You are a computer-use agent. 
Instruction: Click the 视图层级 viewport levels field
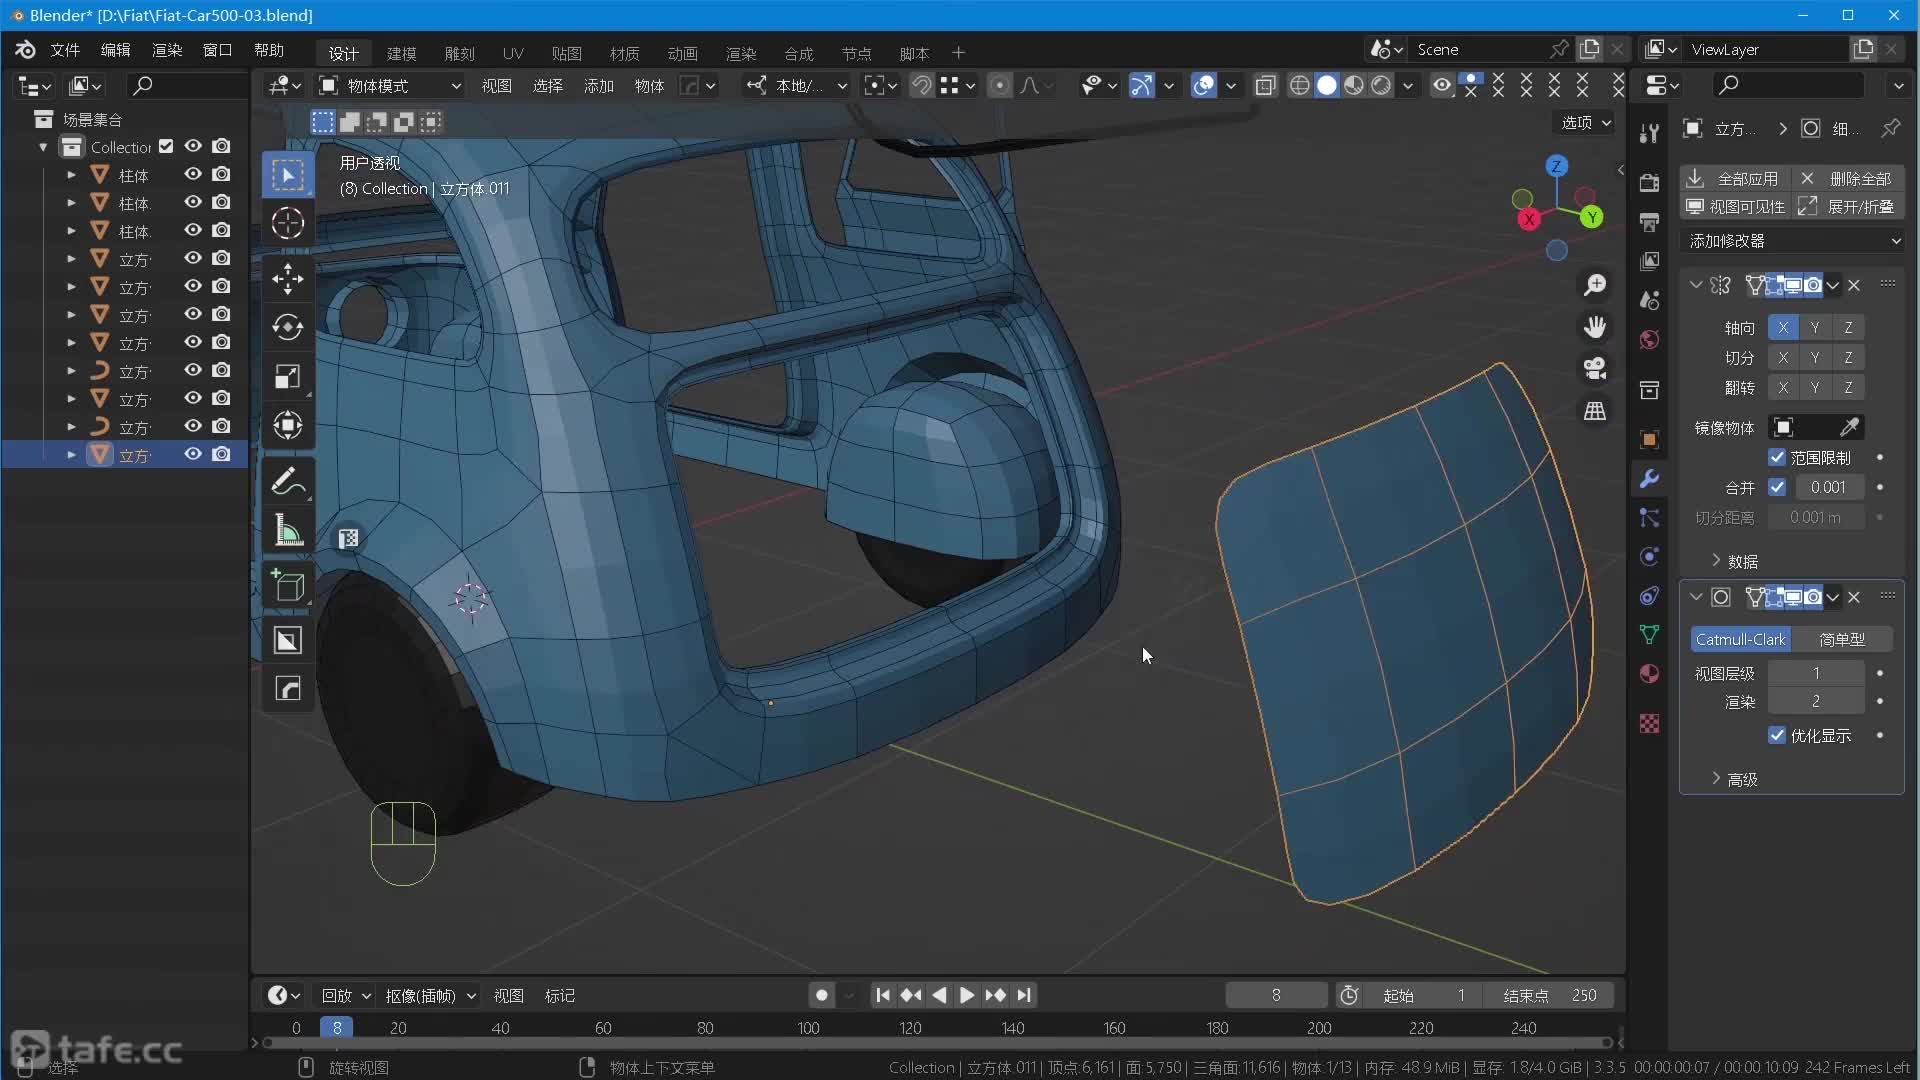[x=1816, y=673]
